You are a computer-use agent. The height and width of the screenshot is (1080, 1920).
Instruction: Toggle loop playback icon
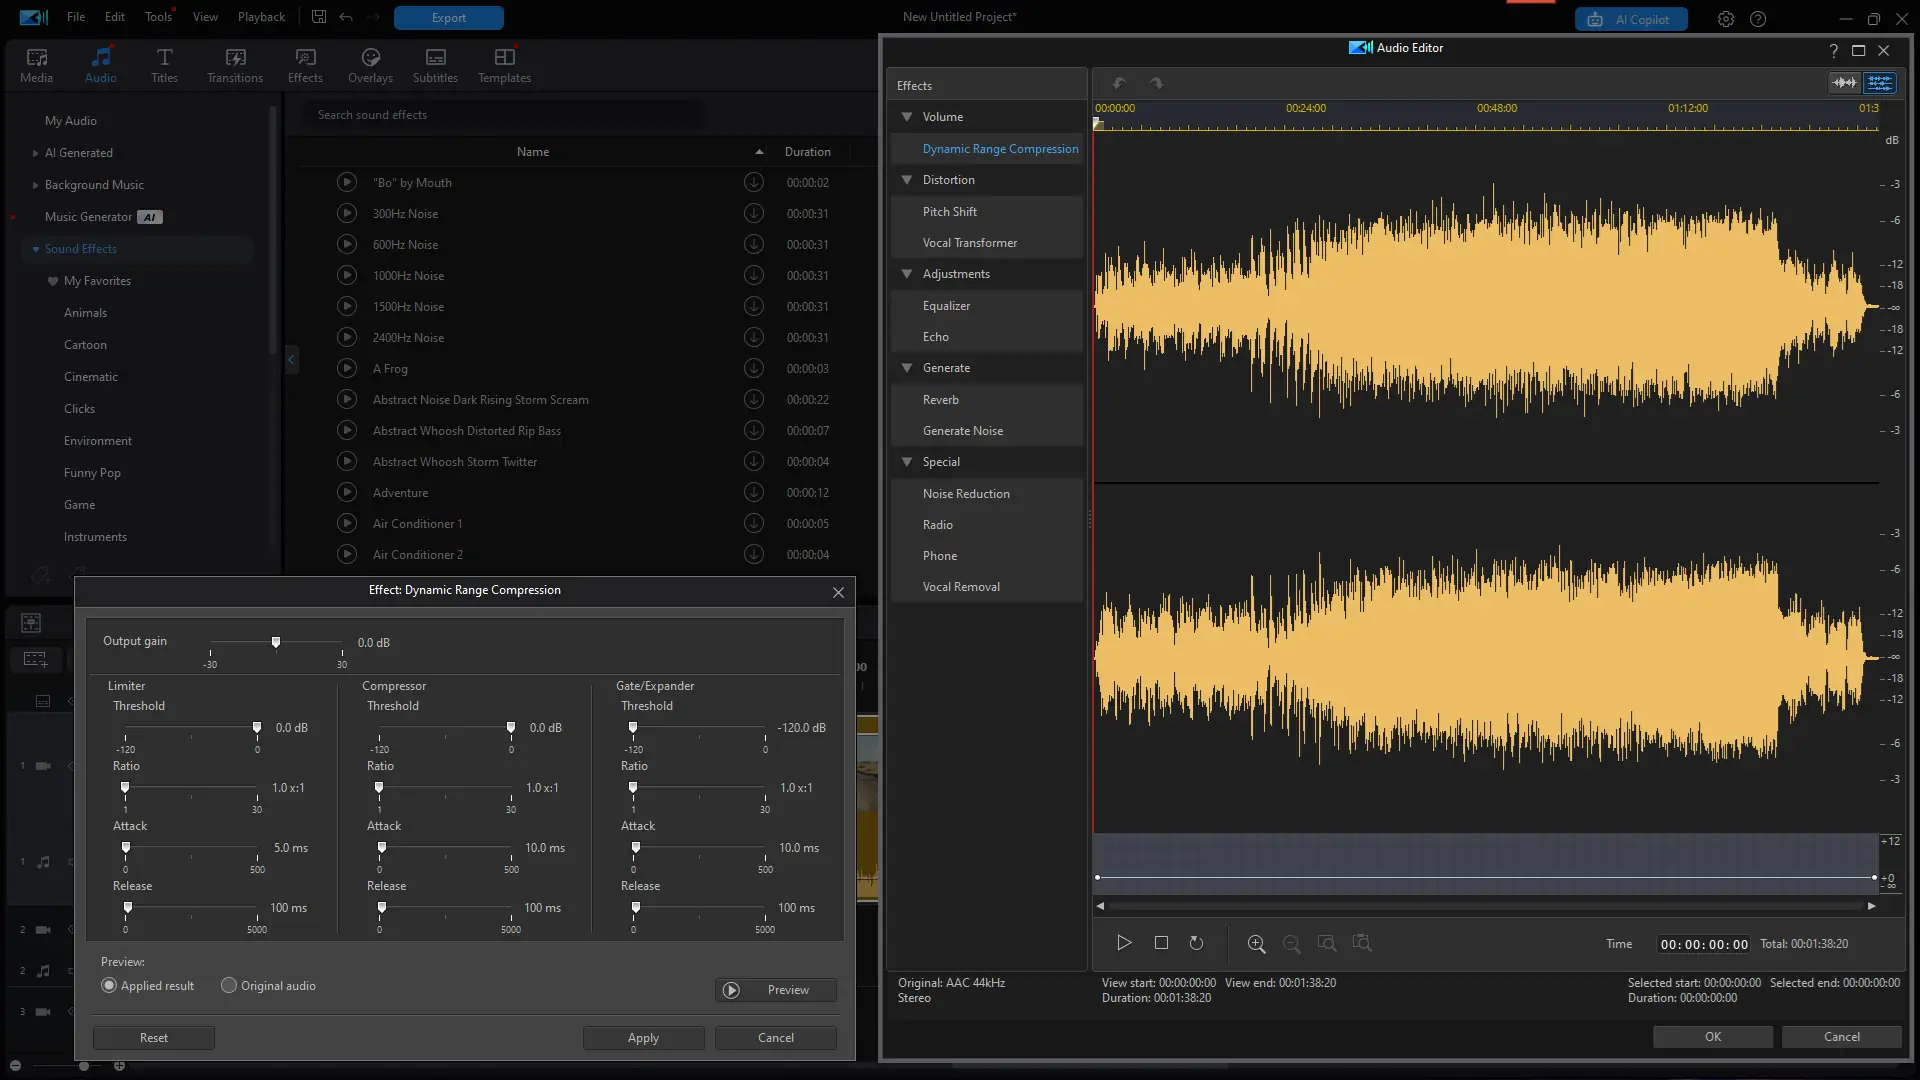[1196, 943]
